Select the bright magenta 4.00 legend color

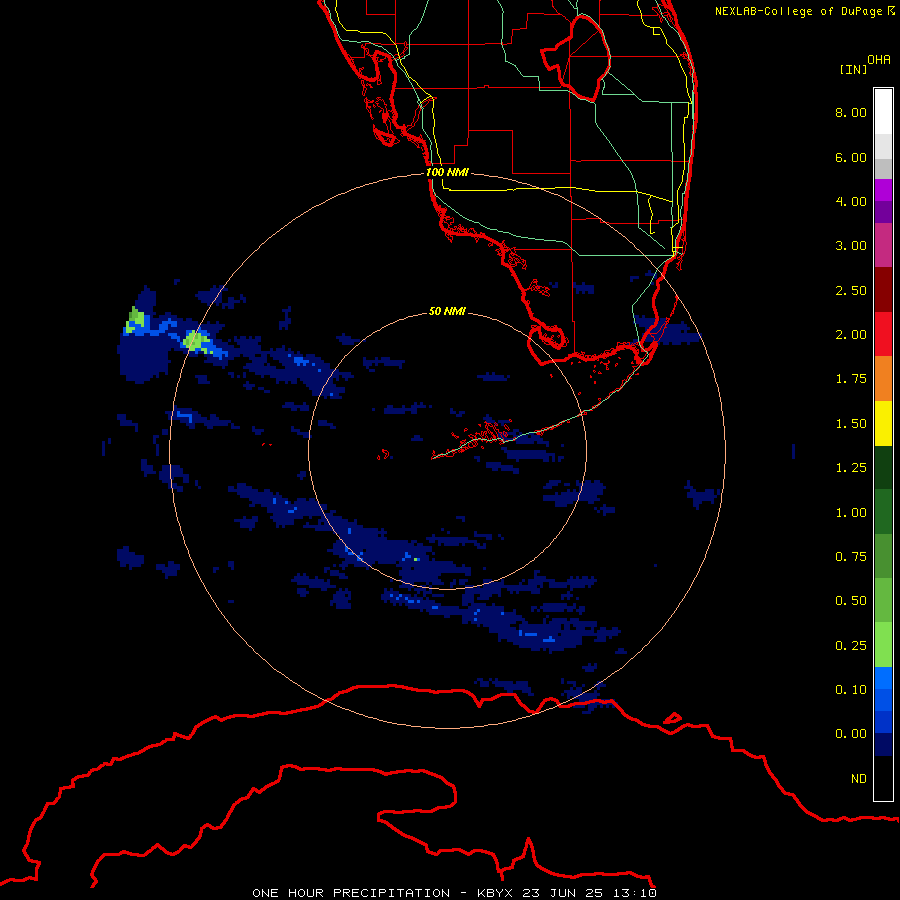[883, 190]
